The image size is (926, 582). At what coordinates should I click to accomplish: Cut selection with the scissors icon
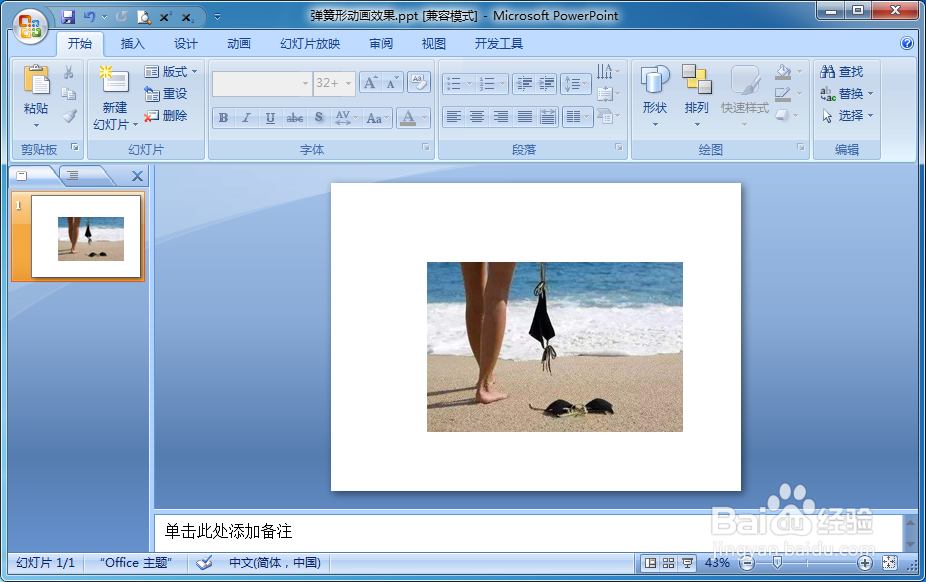tap(69, 72)
